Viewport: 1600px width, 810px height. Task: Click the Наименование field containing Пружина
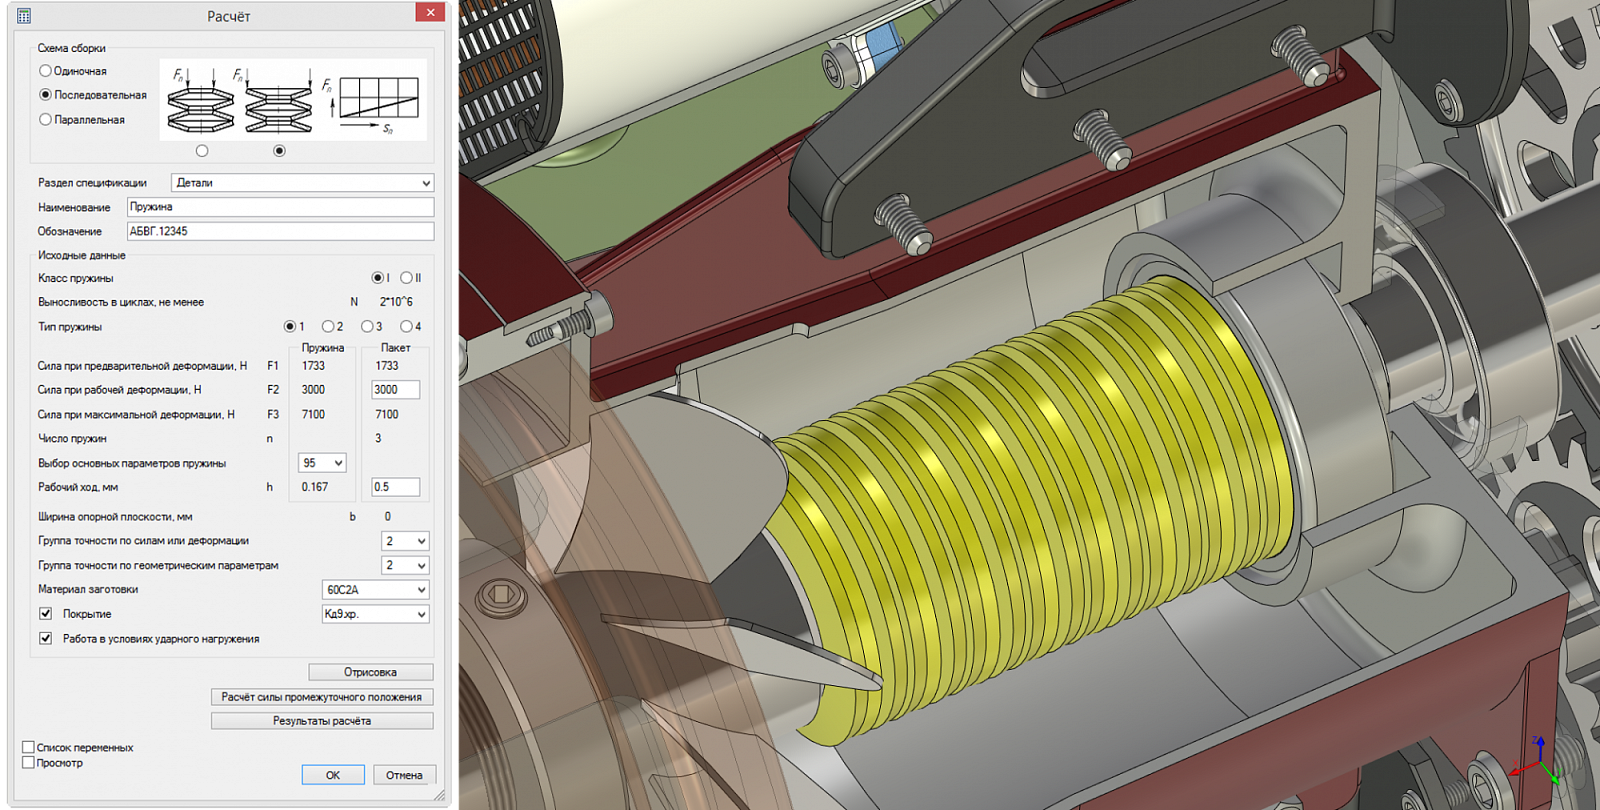(280, 207)
